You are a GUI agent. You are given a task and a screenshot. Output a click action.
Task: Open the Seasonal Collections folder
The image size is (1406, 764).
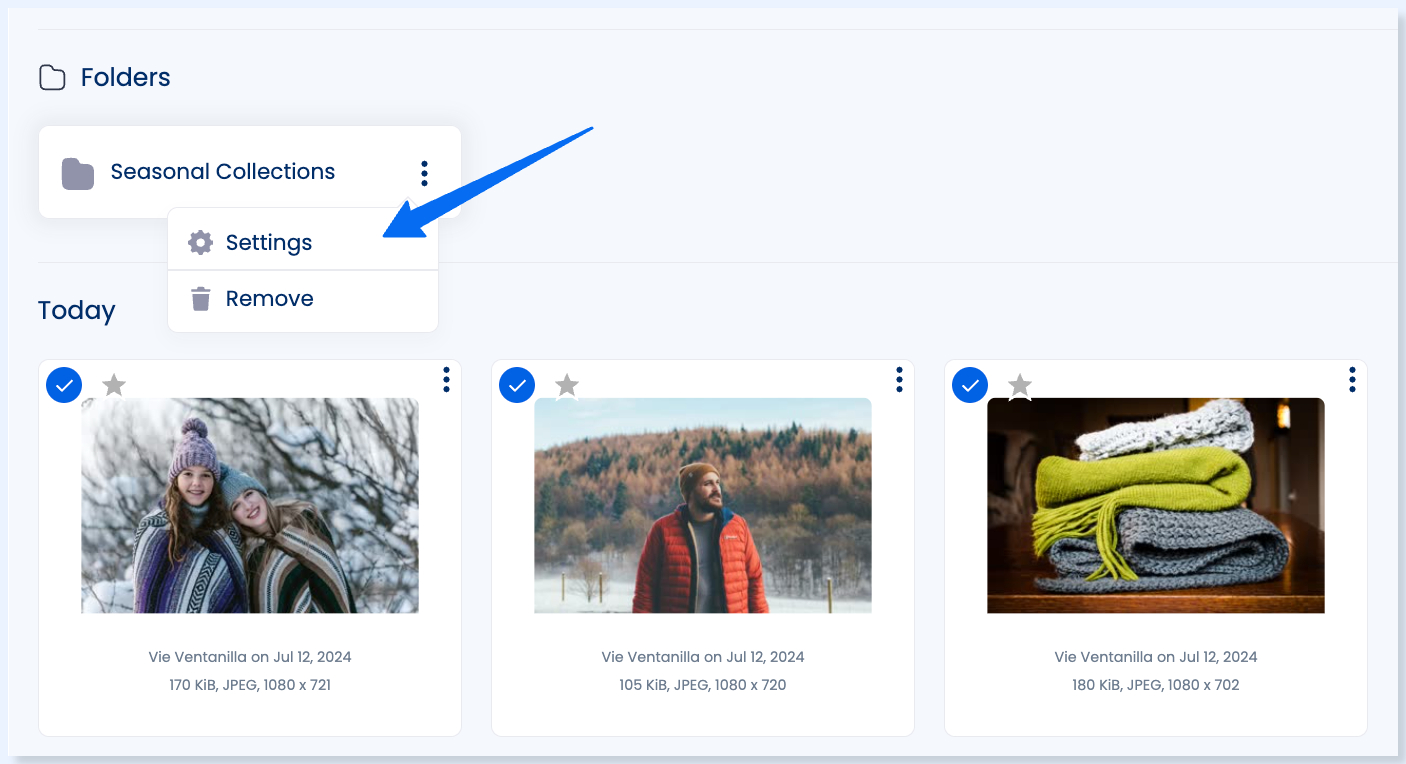250,172
